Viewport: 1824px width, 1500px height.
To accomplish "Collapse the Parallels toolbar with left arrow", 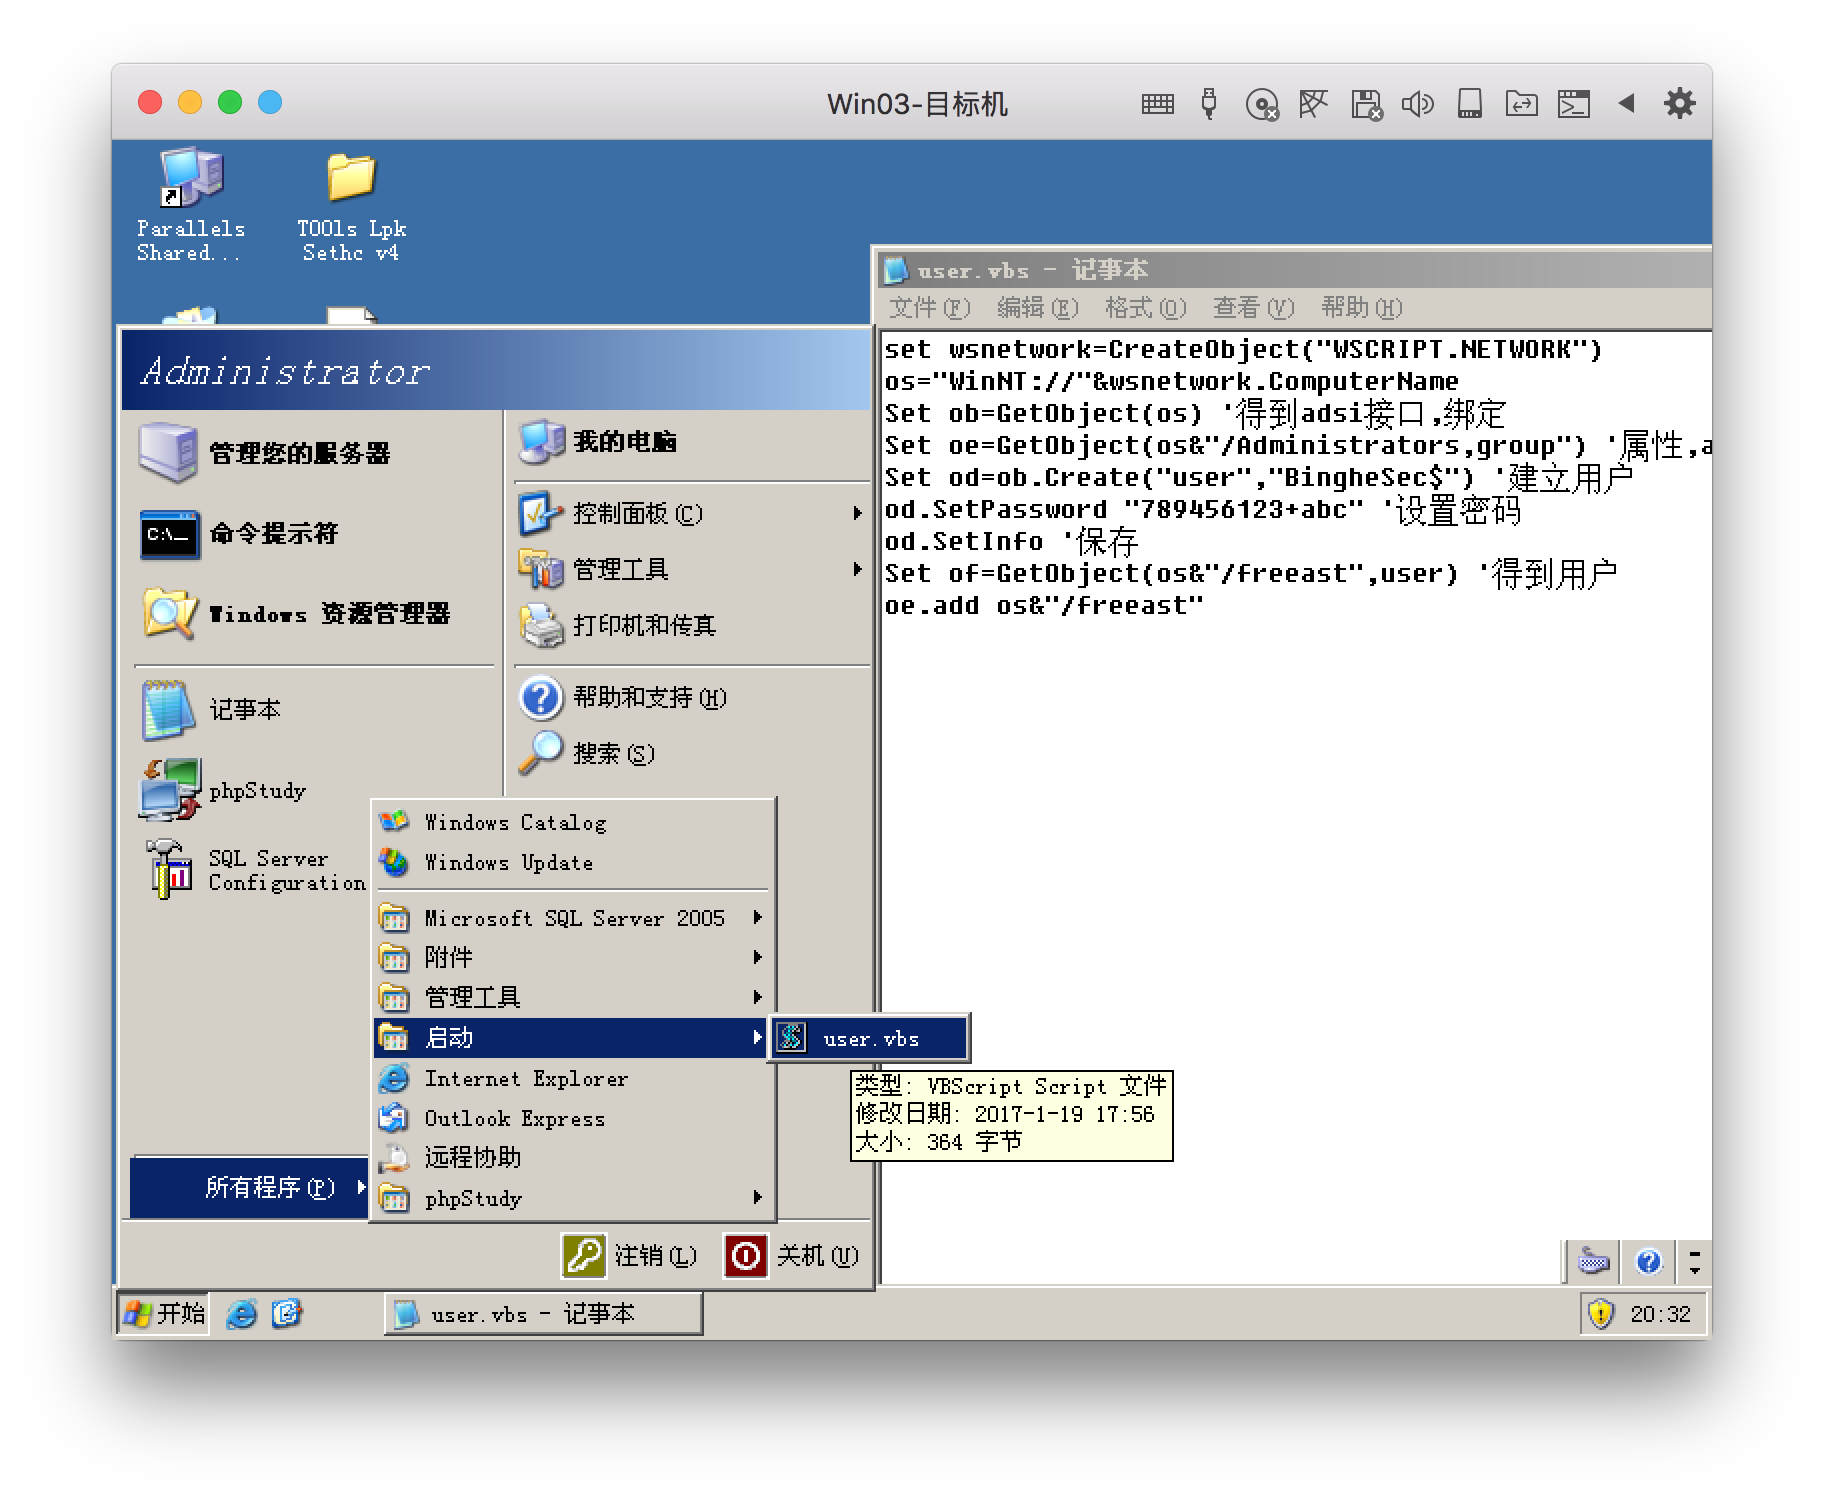I will 1627,103.
